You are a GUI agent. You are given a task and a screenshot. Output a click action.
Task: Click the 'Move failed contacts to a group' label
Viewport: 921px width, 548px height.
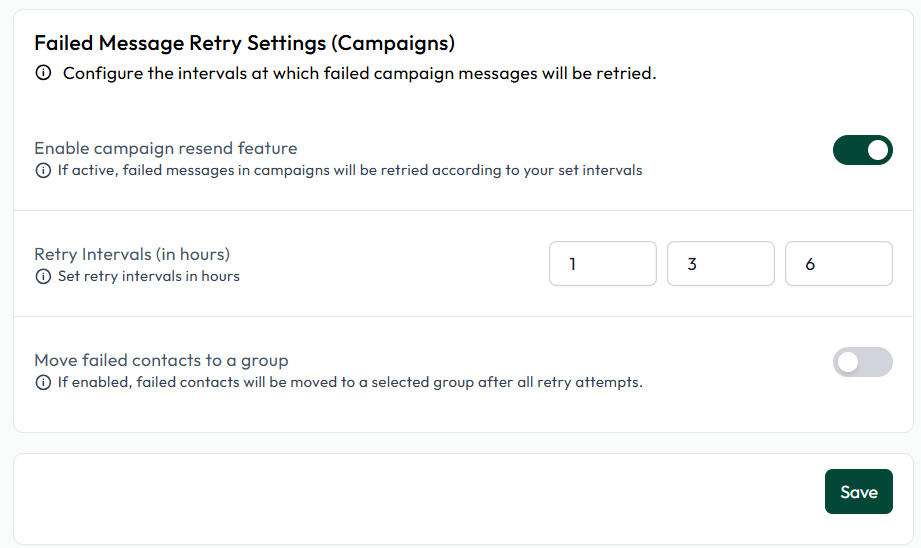coord(162,360)
